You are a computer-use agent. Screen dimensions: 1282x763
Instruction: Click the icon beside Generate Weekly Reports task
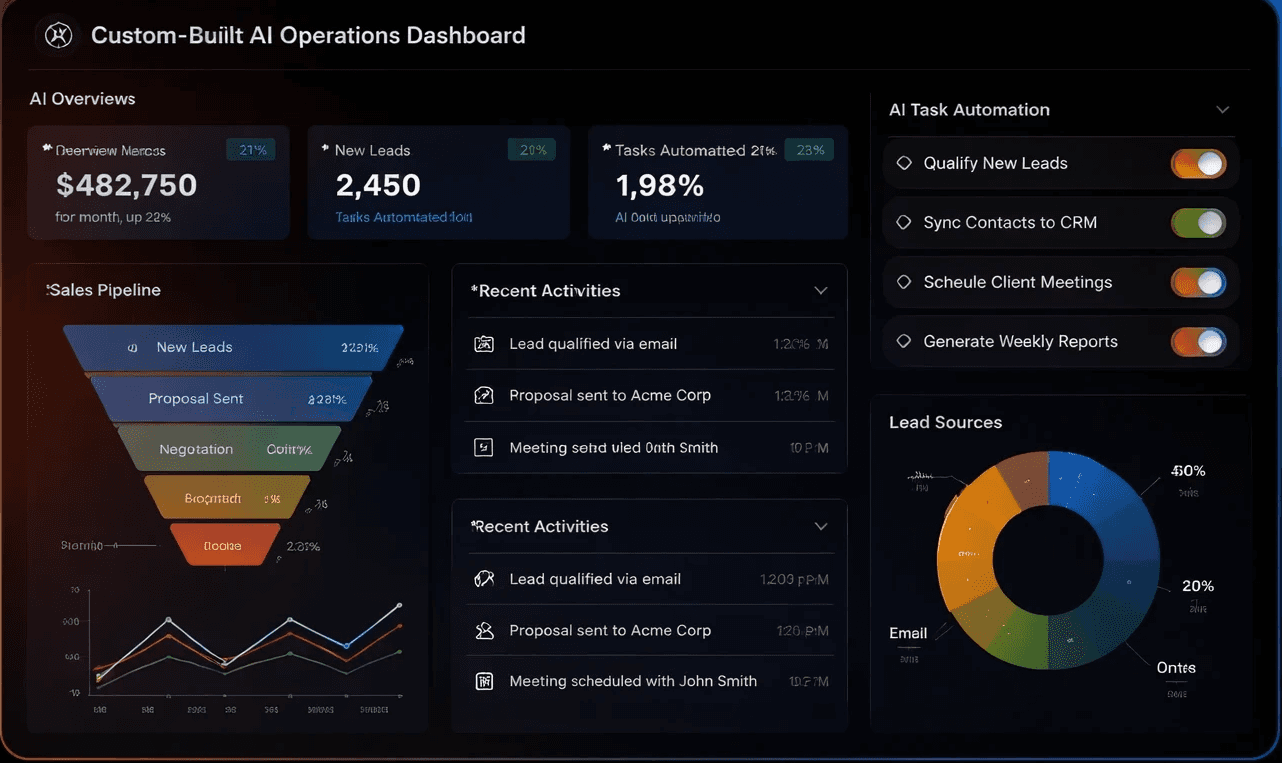(x=906, y=341)
